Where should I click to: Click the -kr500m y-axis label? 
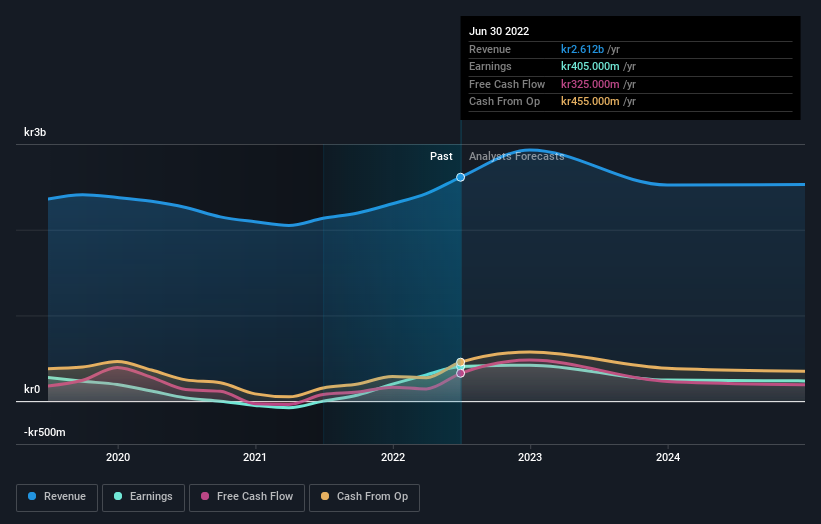click(x=45, y=432)
